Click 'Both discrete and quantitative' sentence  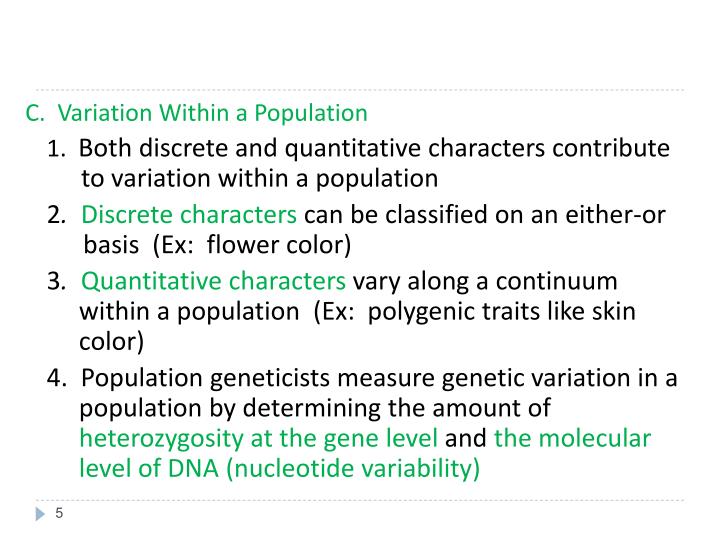click(249, 148)
